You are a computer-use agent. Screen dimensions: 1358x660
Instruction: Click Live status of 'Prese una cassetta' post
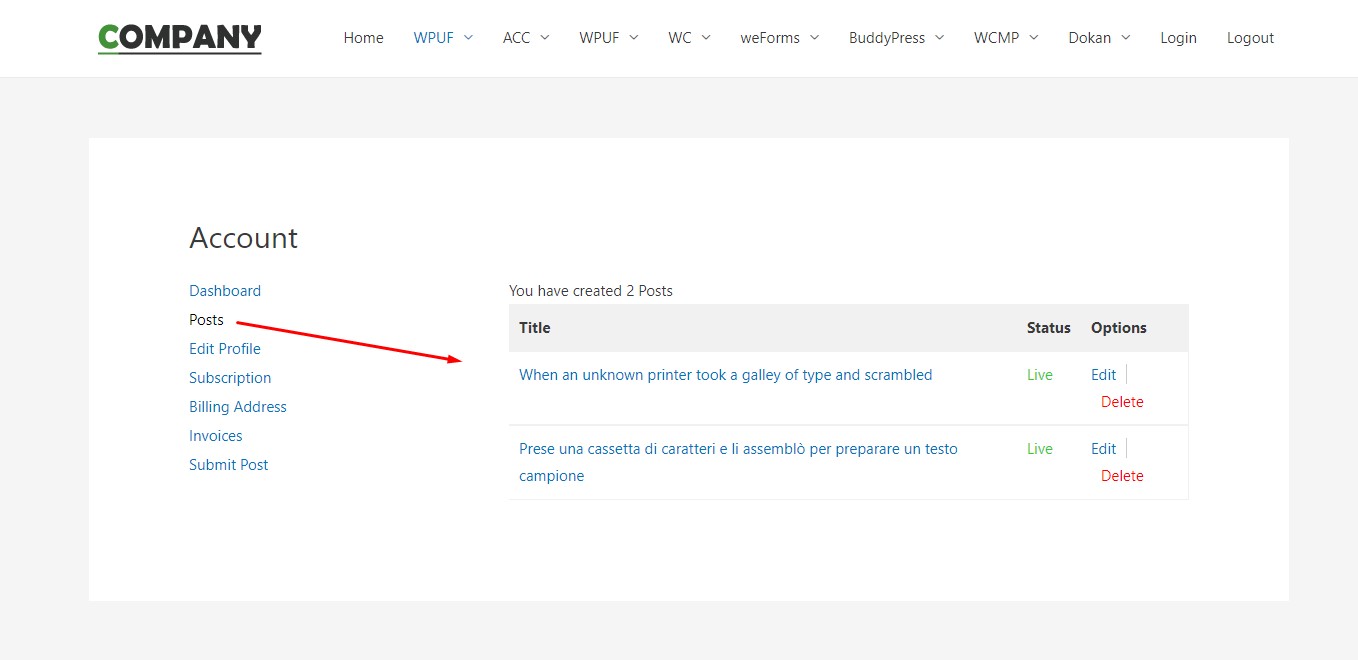click(x=1040, y=449)
